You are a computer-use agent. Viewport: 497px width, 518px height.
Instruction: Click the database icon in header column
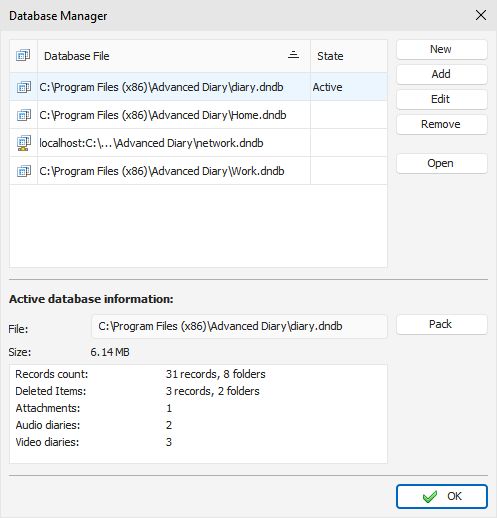pos(23,55)
